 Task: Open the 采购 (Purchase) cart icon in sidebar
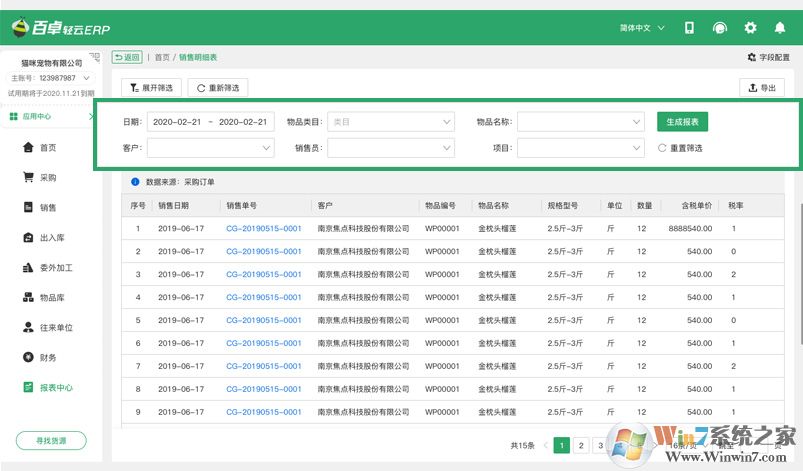[29, 177]
